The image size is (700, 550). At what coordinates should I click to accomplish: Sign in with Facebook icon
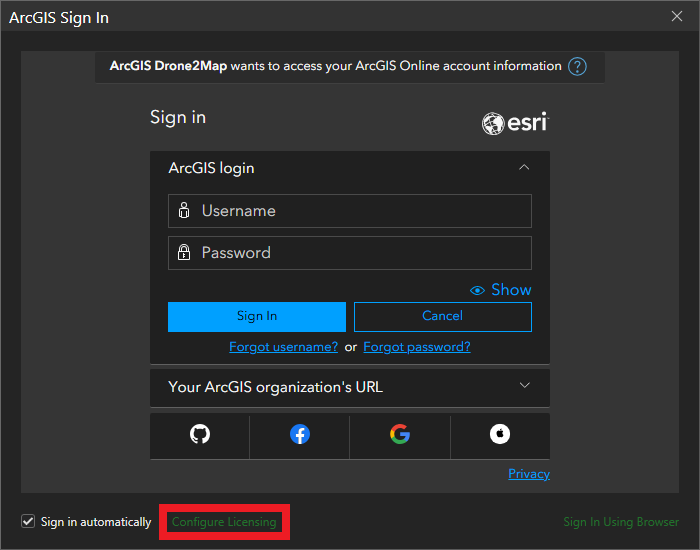coord(300,434)
